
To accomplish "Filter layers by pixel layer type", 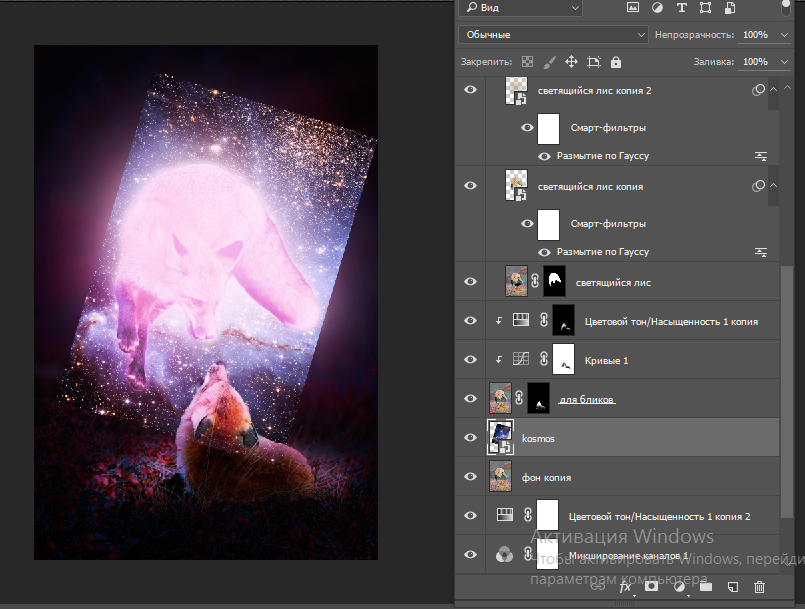I will click(x=632, y=7).
